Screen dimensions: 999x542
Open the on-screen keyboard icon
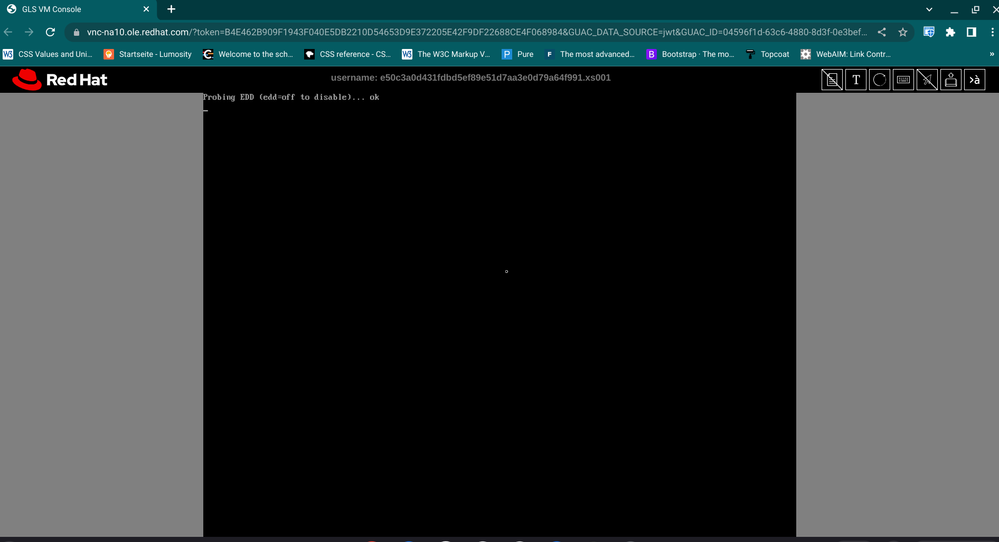(903, 80)
